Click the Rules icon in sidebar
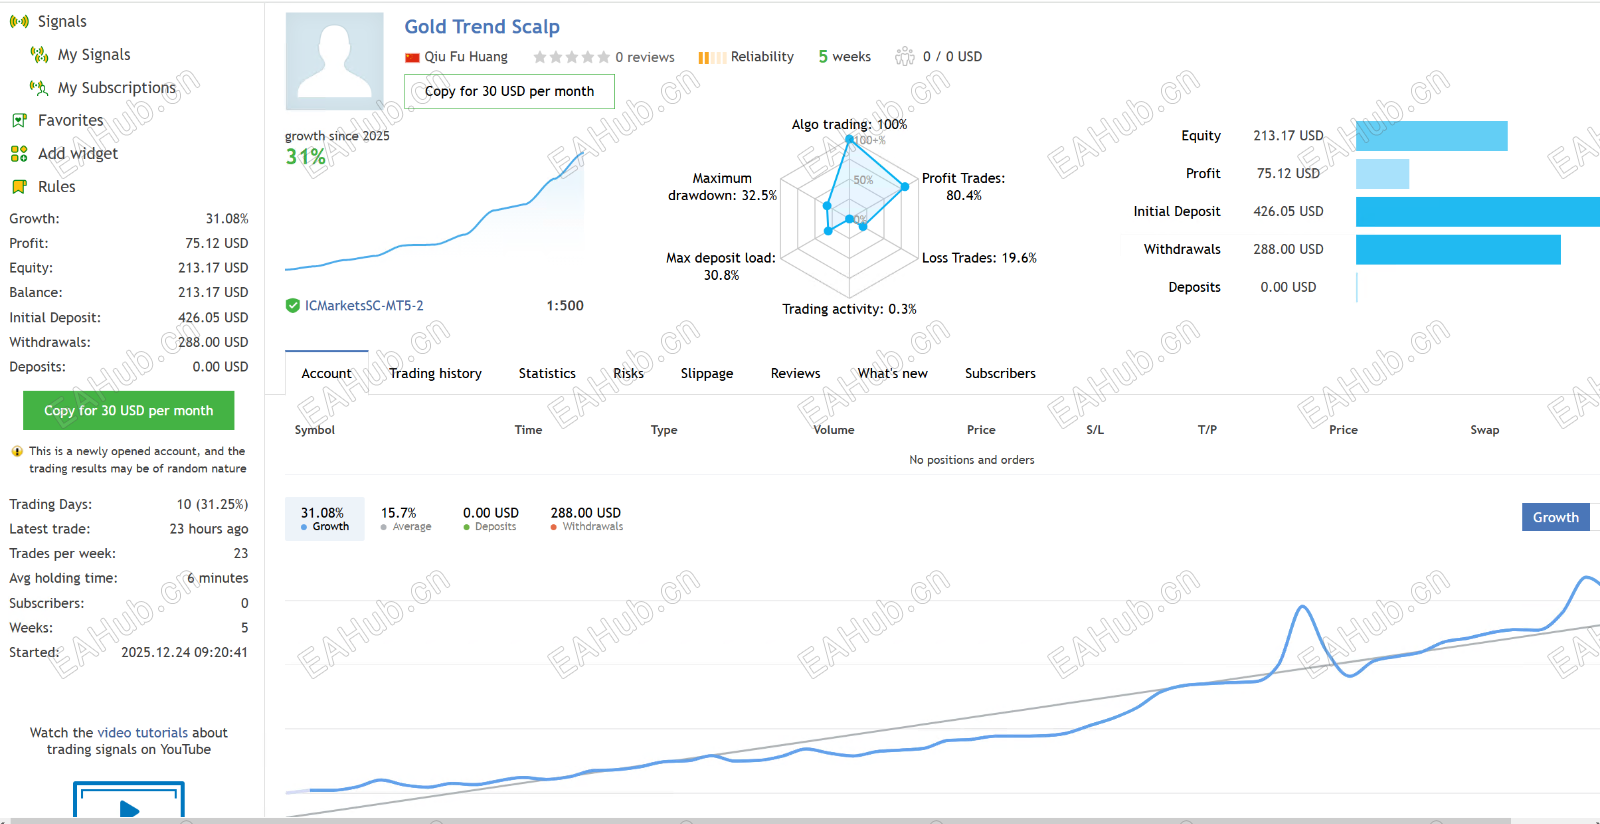This screenshot has width=1600, height=824. pyautogui.click(x=19, y=186)
